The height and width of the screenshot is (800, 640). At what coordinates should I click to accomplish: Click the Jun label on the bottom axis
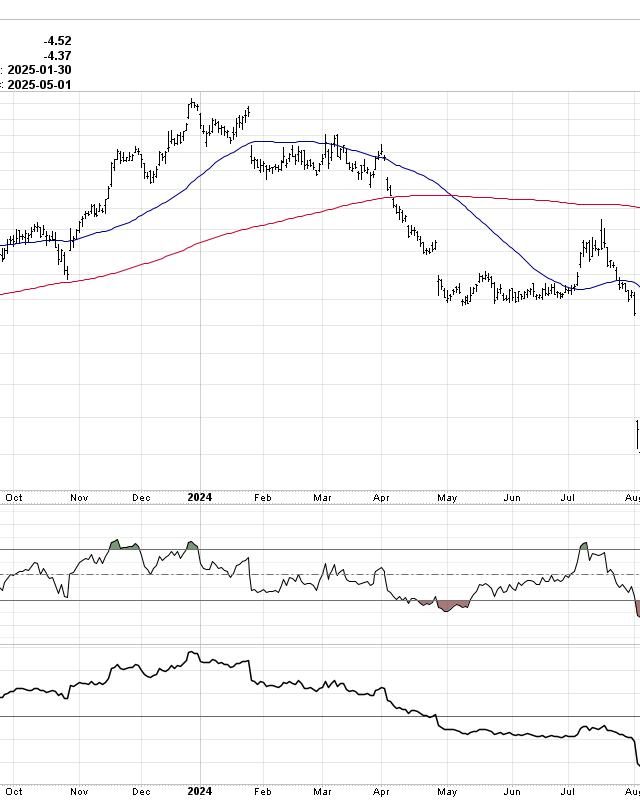tap(512, 791)
